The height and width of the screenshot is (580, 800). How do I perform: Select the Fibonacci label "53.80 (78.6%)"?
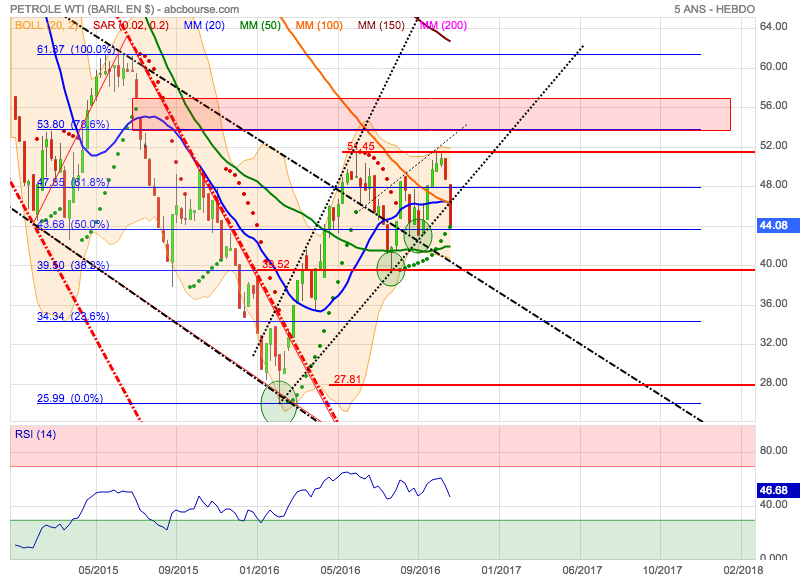(x=73, y=124)
